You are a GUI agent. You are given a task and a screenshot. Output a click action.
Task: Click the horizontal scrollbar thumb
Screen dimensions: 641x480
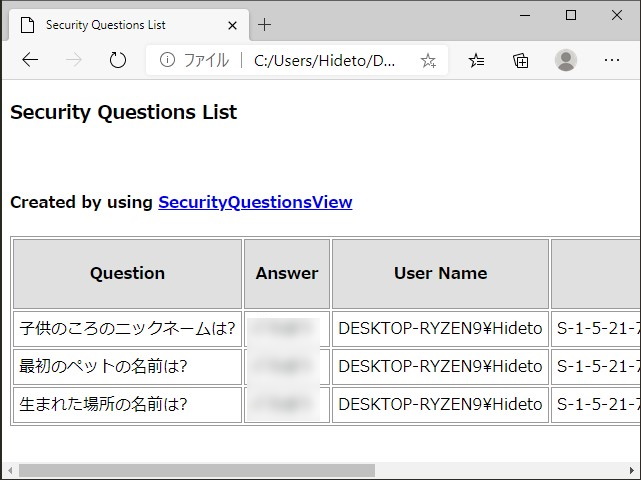pos(197,470)
